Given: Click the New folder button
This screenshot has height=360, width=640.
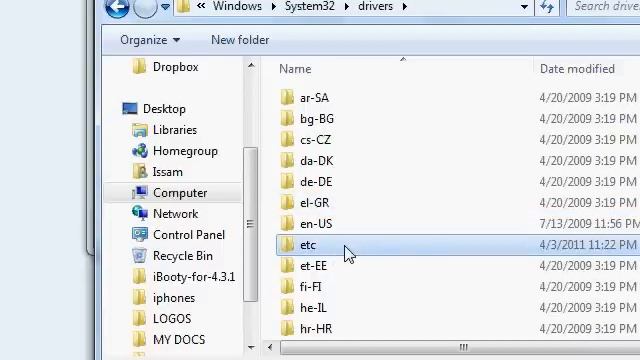Looking at the screenshot, I should (240, 40).
